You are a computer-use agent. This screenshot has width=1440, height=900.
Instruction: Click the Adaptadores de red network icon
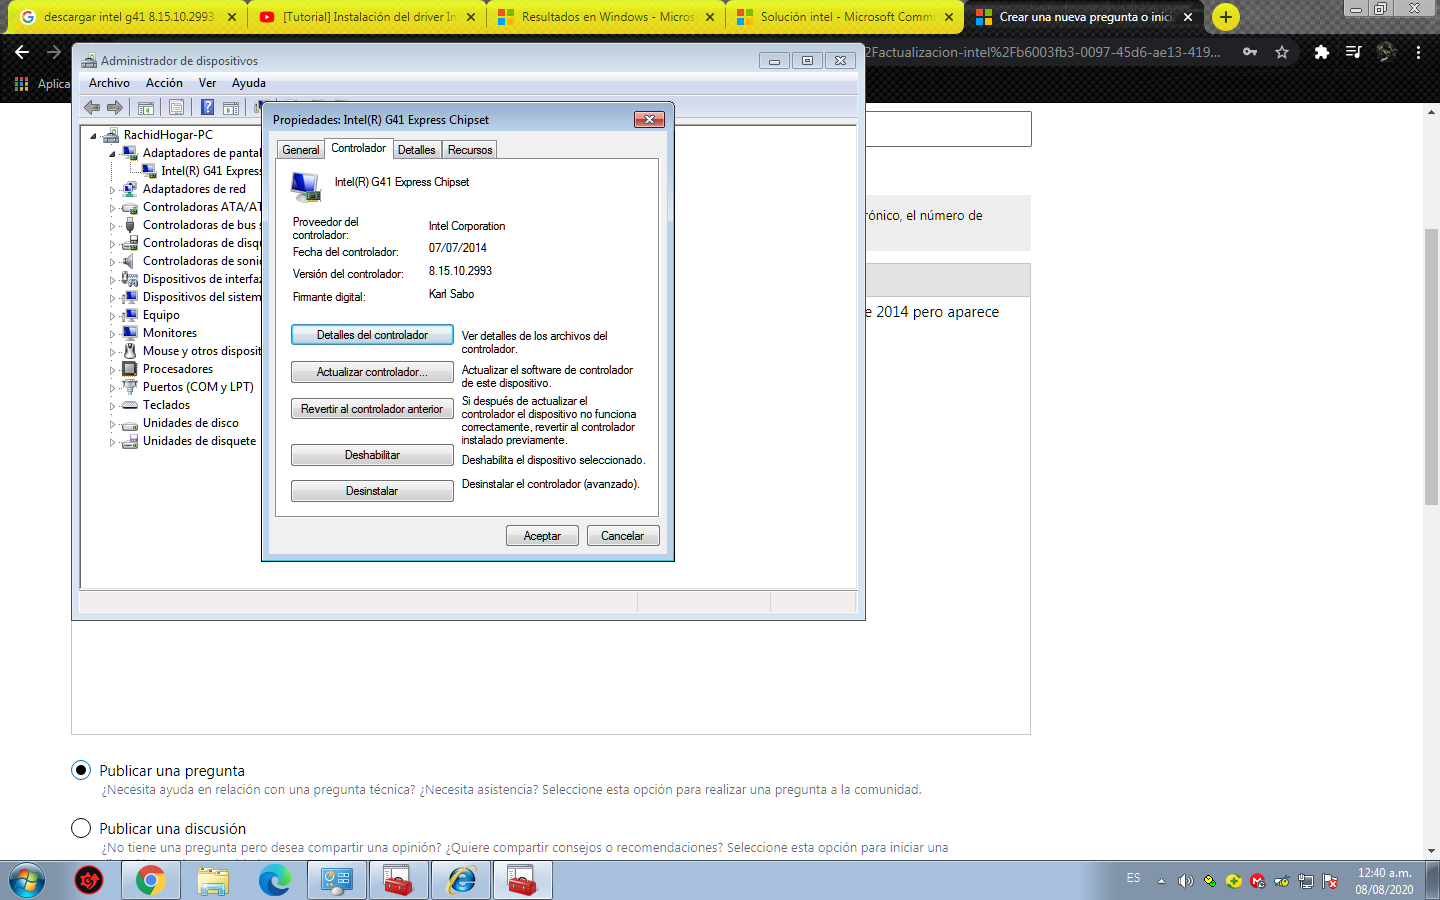(129, 189)
